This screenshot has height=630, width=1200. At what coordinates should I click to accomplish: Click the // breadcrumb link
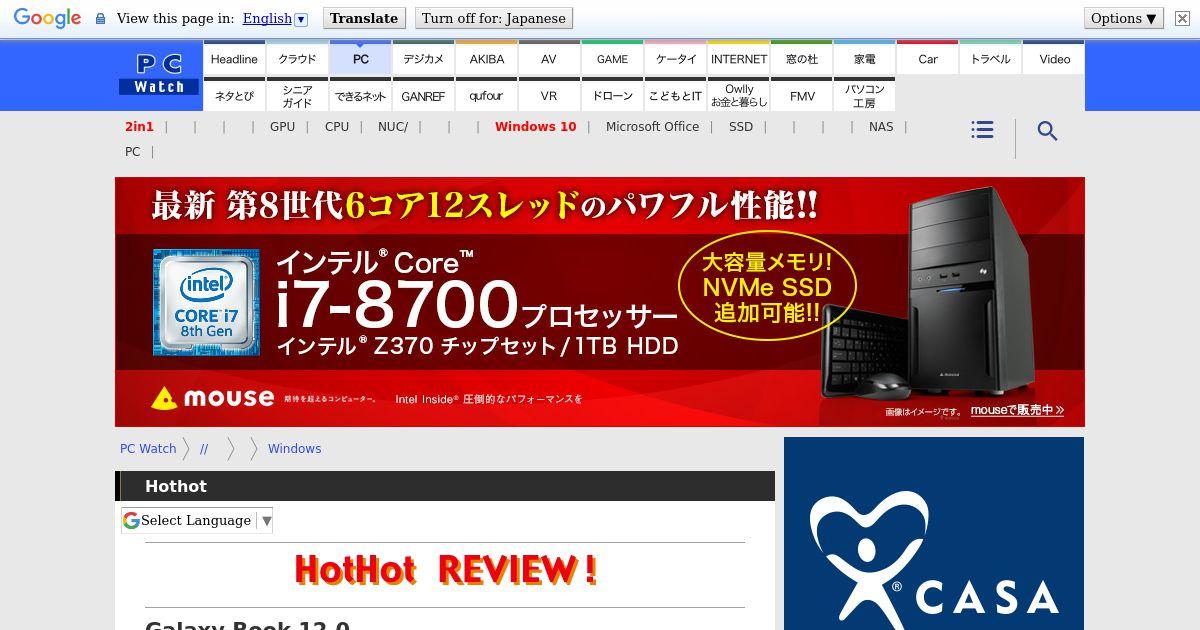click(x=204, y=448)
